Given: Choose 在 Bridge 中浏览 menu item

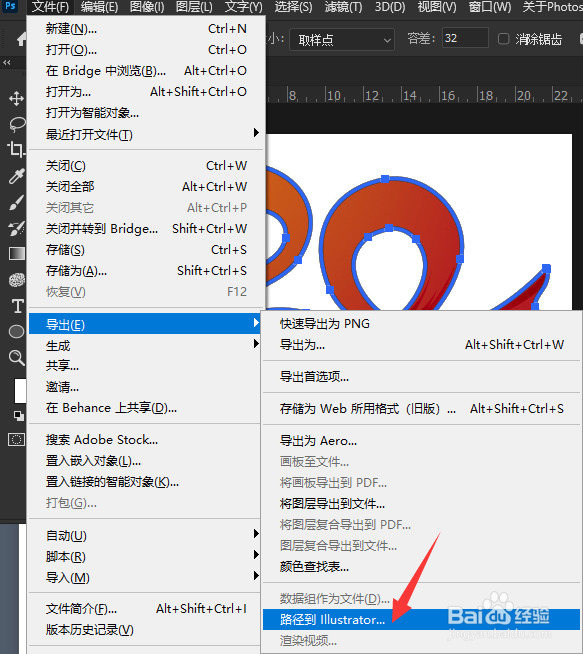Looking at the screenshot, I should tap(146, 70).
